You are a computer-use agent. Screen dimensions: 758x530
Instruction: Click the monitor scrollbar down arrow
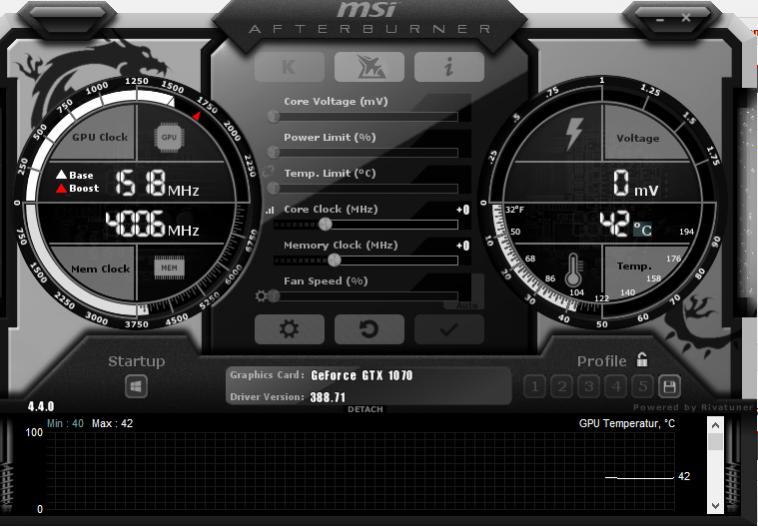click(x=715, y=506)
